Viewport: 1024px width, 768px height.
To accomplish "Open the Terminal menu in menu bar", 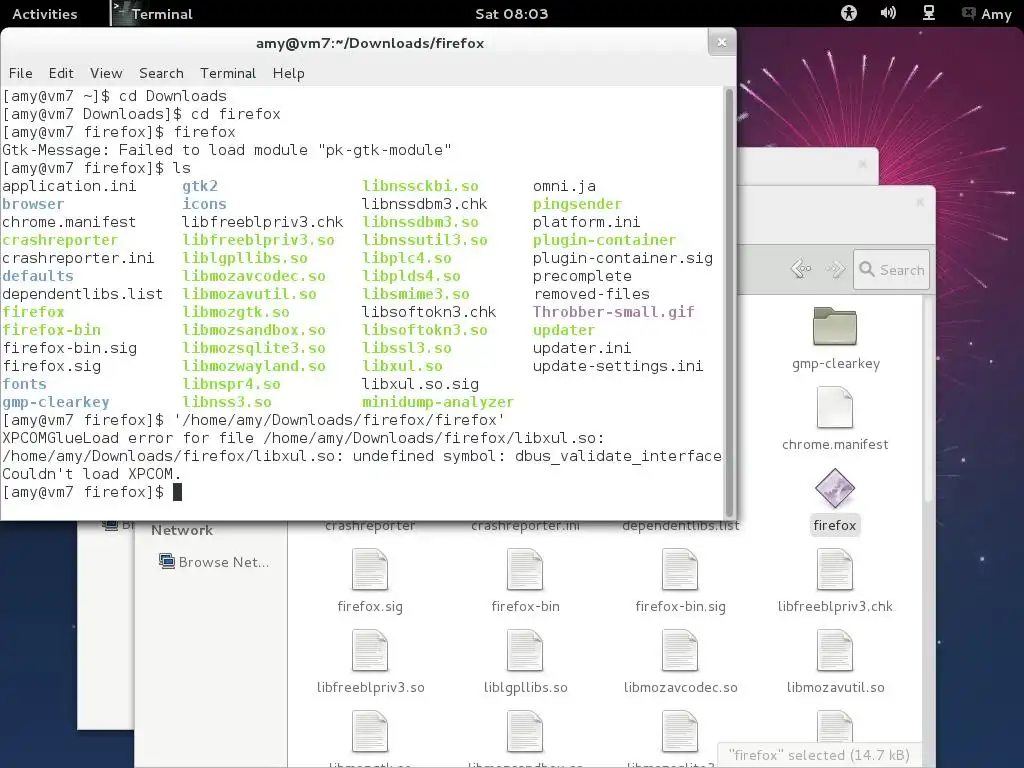I will point(228,73).
